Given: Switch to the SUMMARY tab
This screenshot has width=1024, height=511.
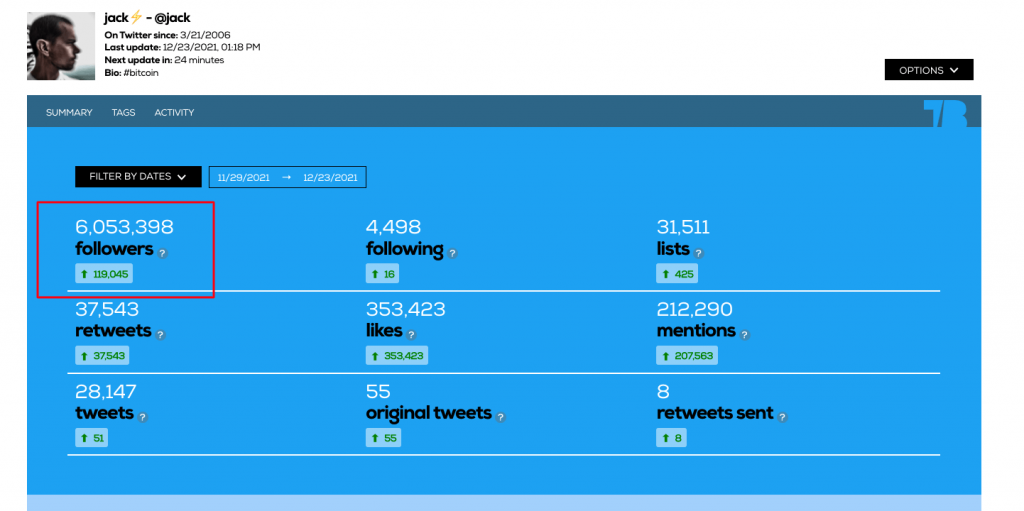Looking at the screenshot, I should click(x=69, y=112).
